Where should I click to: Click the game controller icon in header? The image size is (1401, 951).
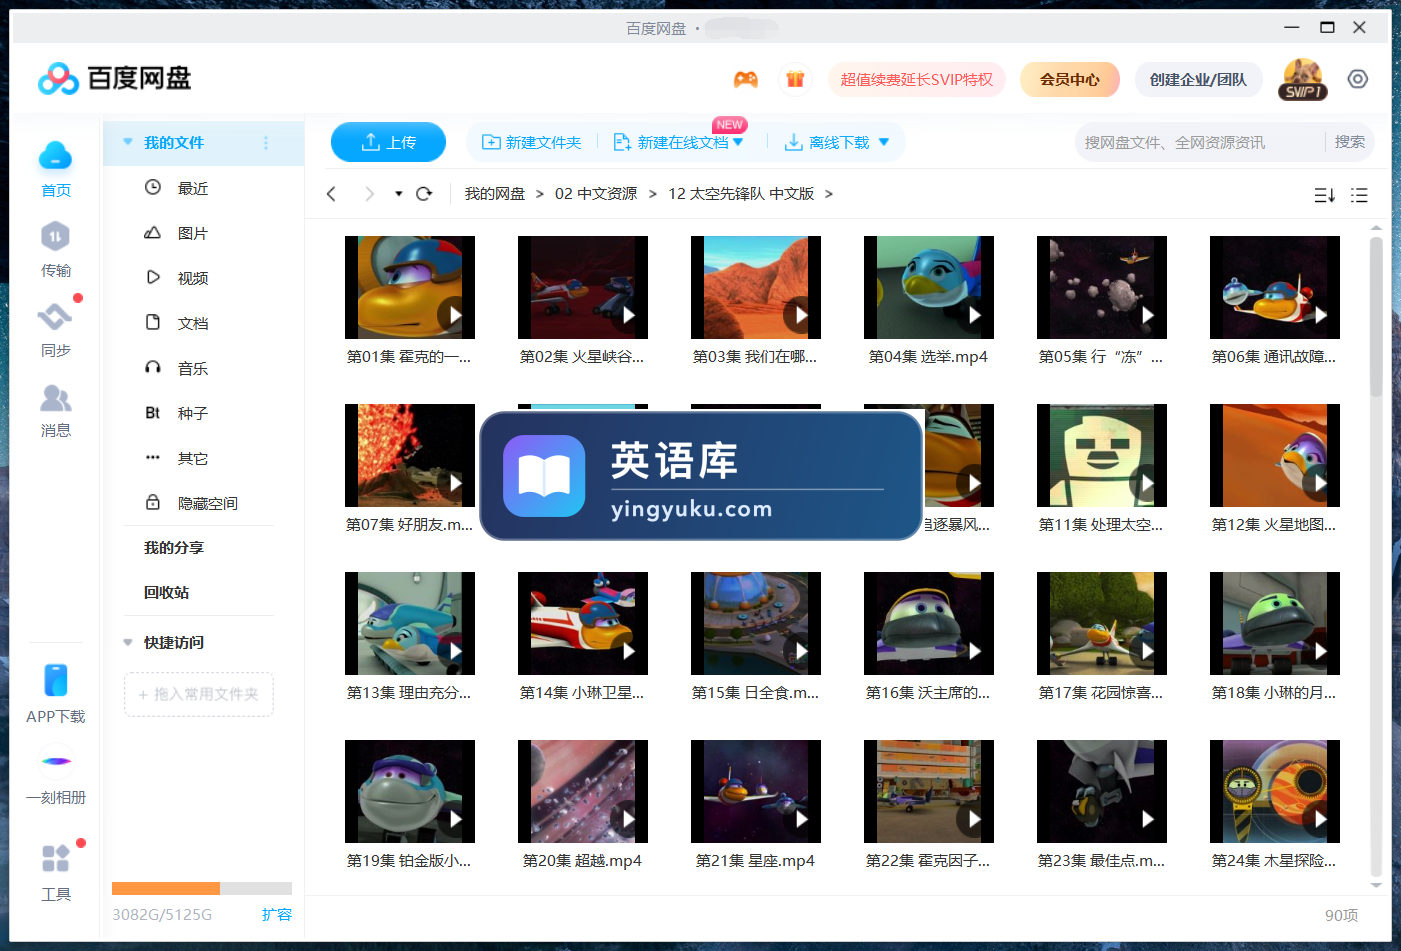tap(745, 80)
